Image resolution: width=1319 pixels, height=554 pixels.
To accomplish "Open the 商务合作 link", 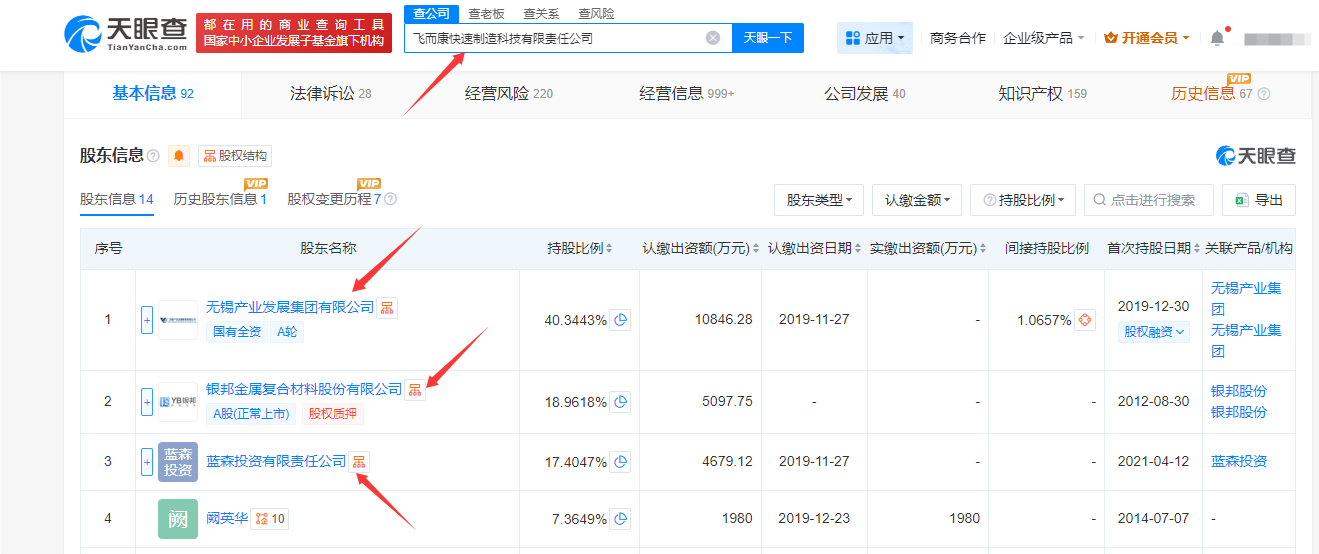I will point(957,38).
